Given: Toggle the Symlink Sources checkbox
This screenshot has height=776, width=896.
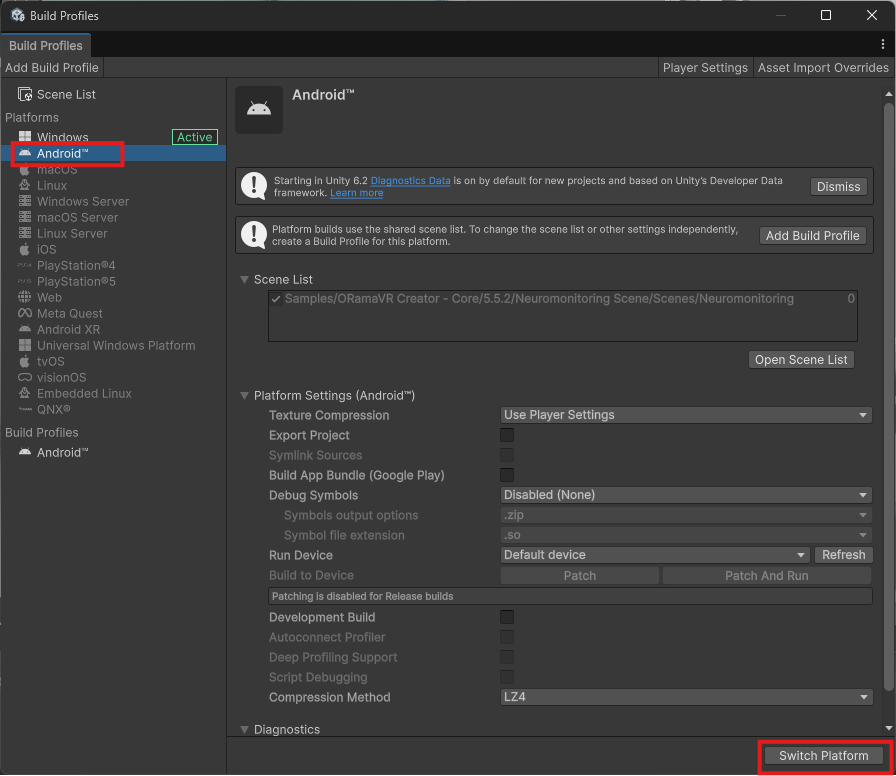Looking at the screenshot, I should pos(507,455).
